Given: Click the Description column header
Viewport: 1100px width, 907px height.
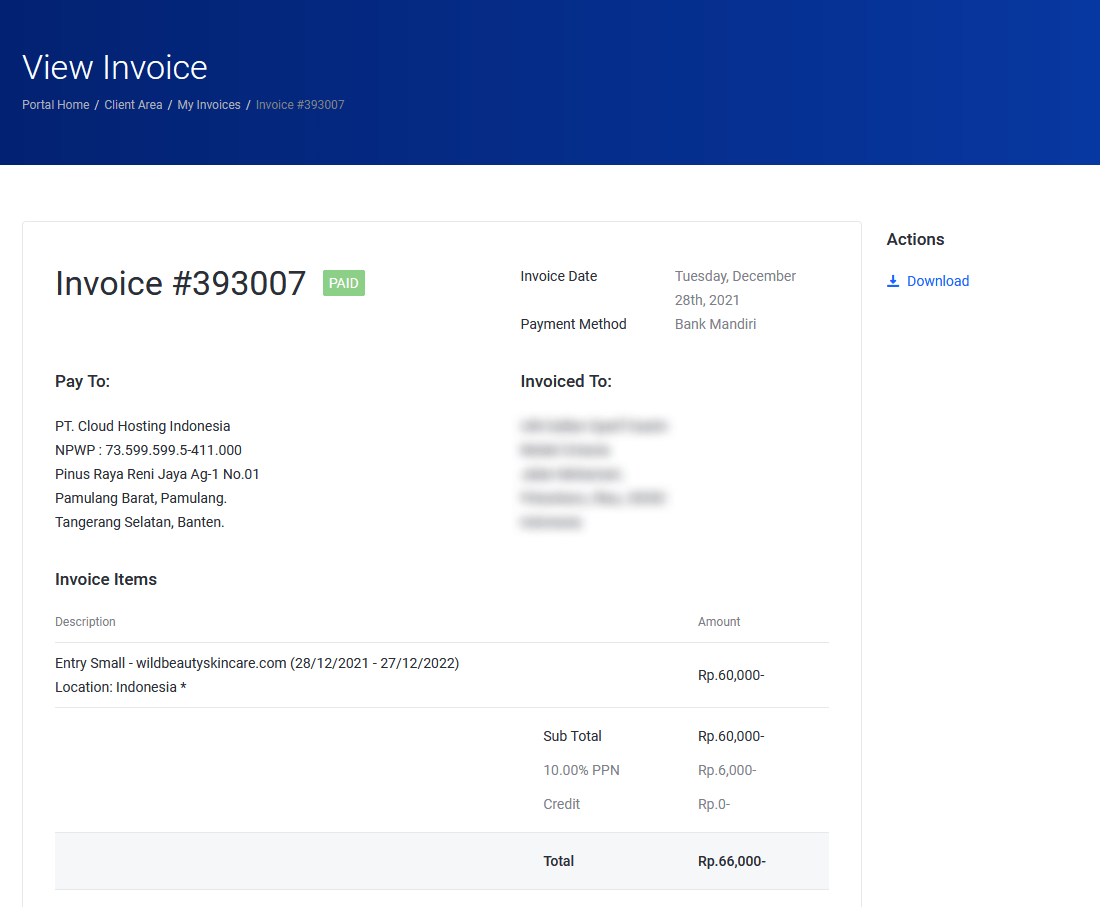Looking at the screenshot, I should (x=85, y=622).
